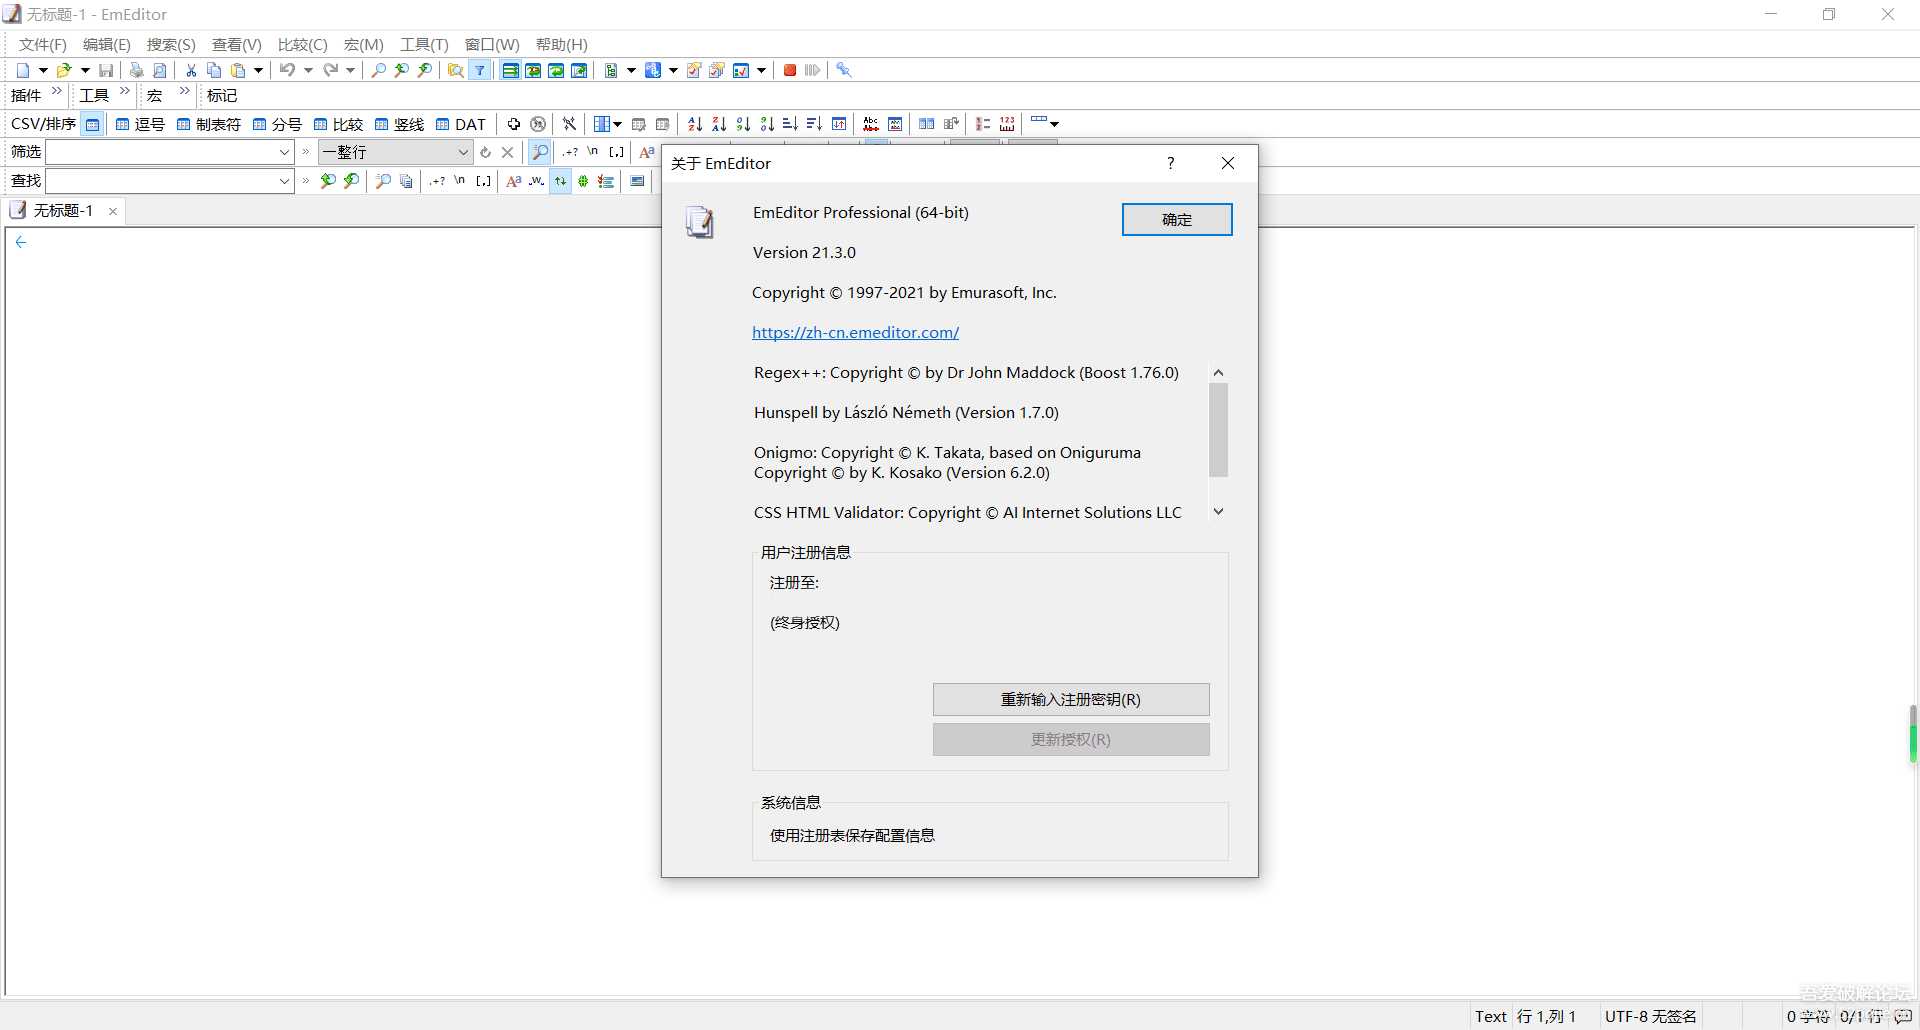Click the Print Preview icon
Screen dimensions: 1920x1030
click(x=159, y=70)
